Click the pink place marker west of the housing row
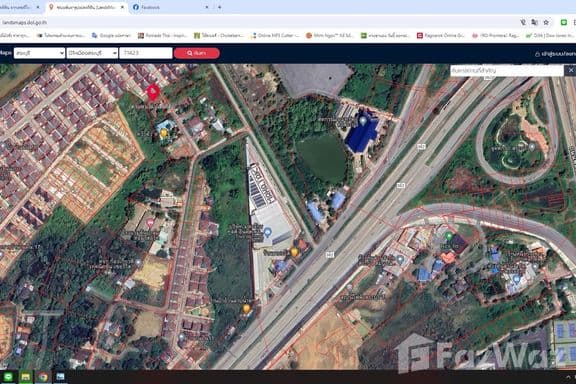 [150, 222]
